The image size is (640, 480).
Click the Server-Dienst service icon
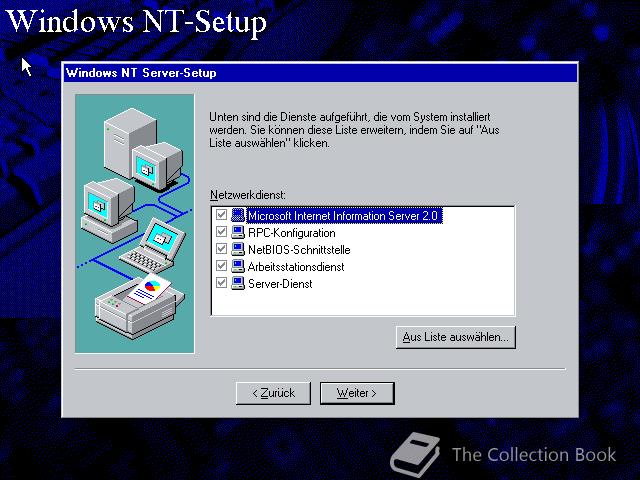click(238, 283)
